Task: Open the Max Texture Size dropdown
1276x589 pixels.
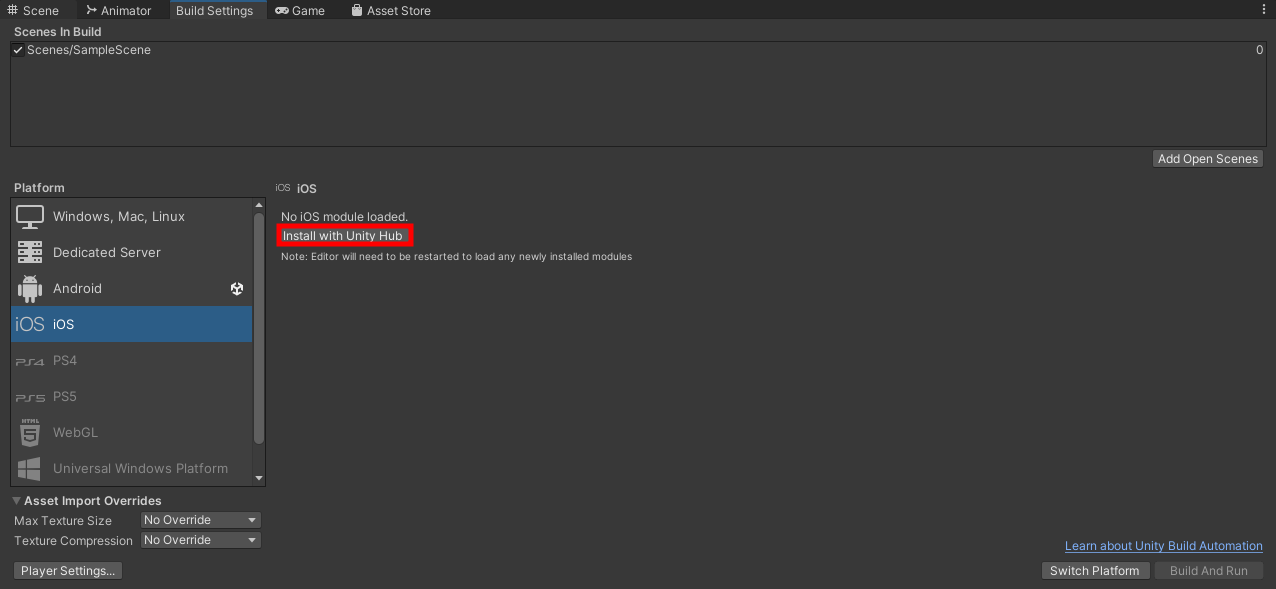Action: 201,520
